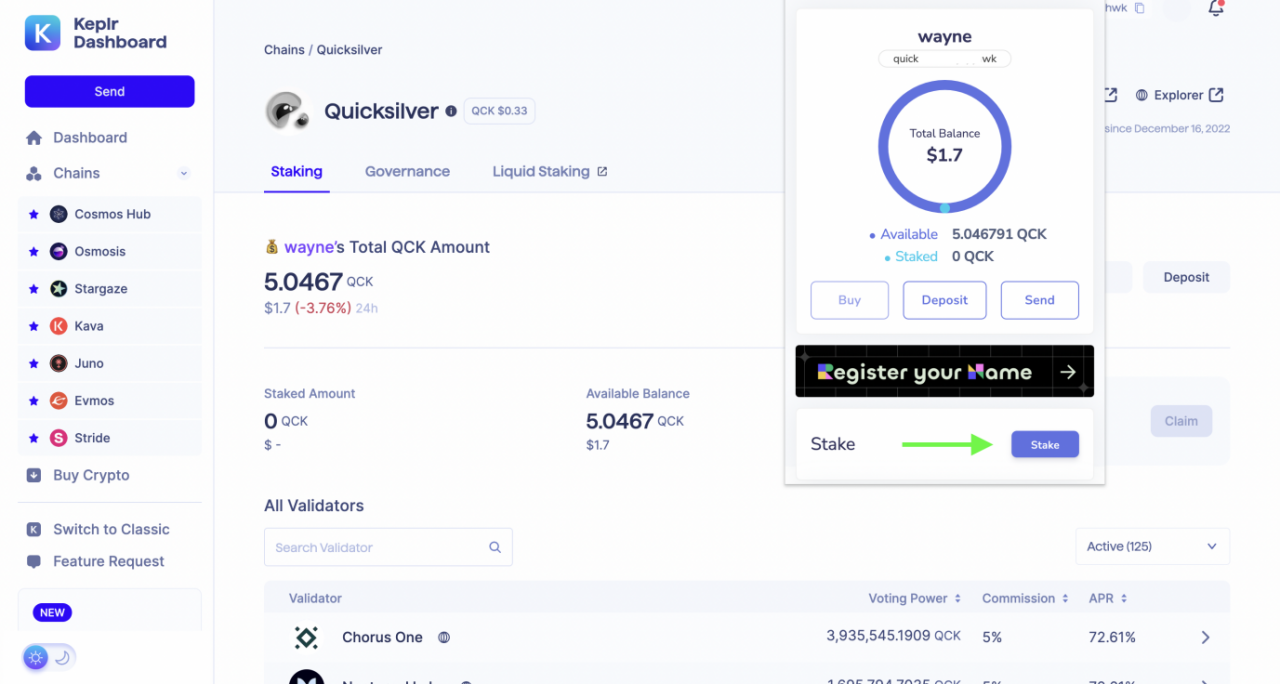Viewport: 1280px width, 684px height.
Task: Toggle favorite star for Stargaze
Action: point(33,289)
